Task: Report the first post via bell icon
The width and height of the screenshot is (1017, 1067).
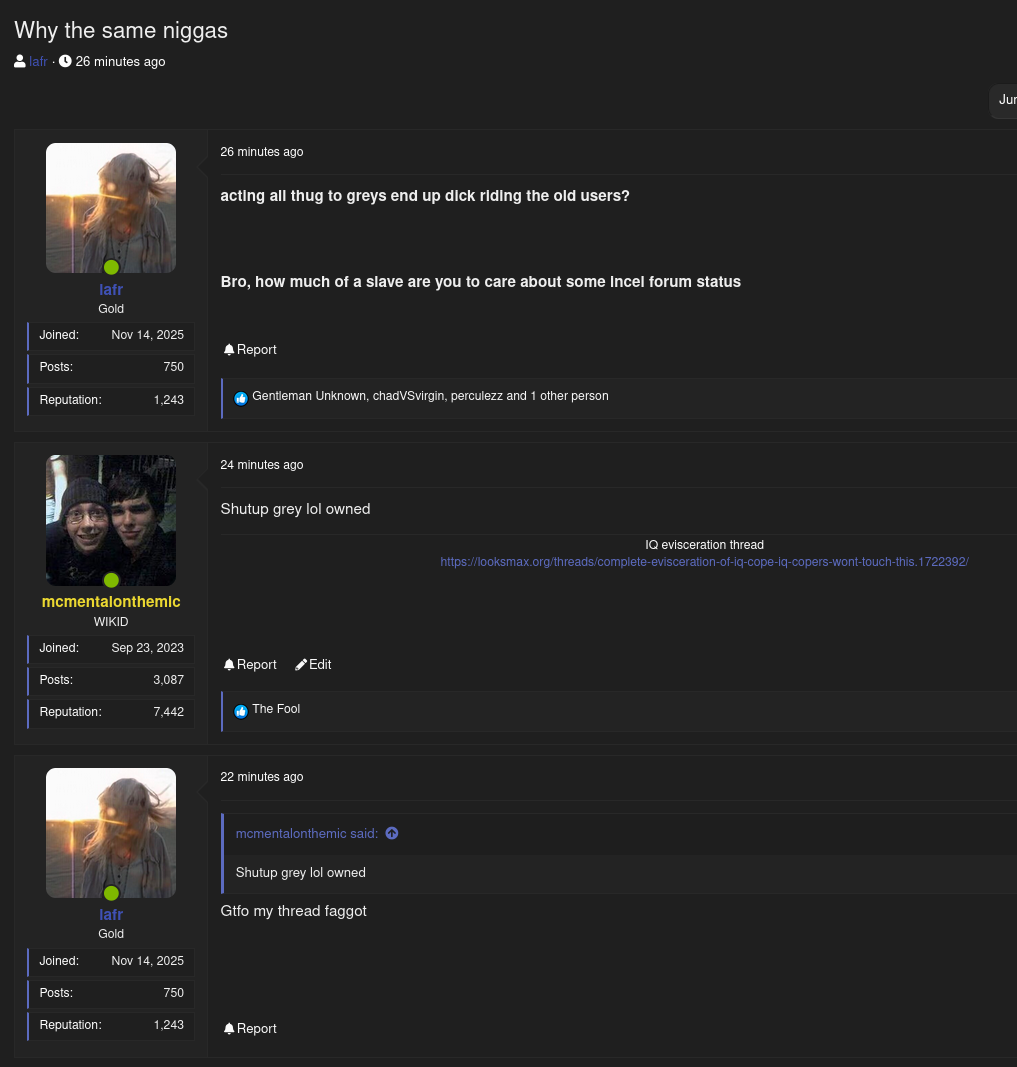Action: [229, 350]
